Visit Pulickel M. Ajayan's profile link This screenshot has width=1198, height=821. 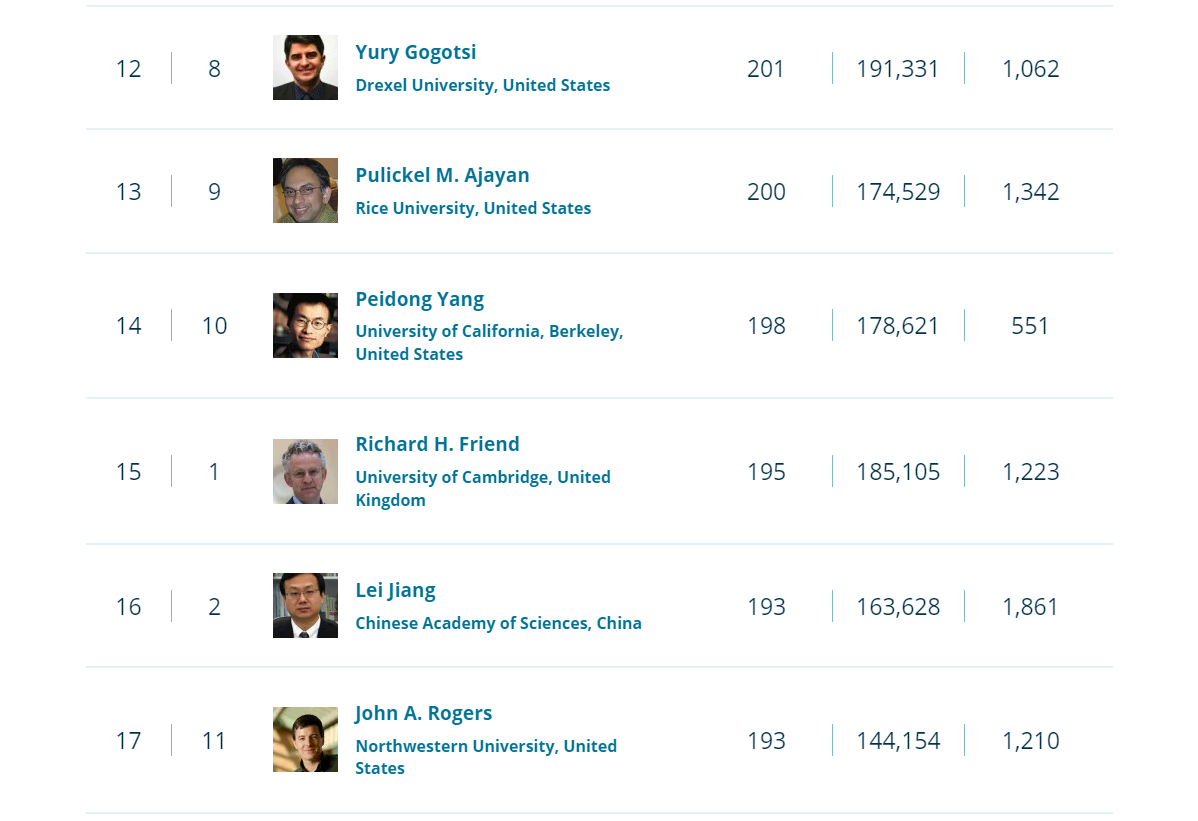[x=442, y=175]
